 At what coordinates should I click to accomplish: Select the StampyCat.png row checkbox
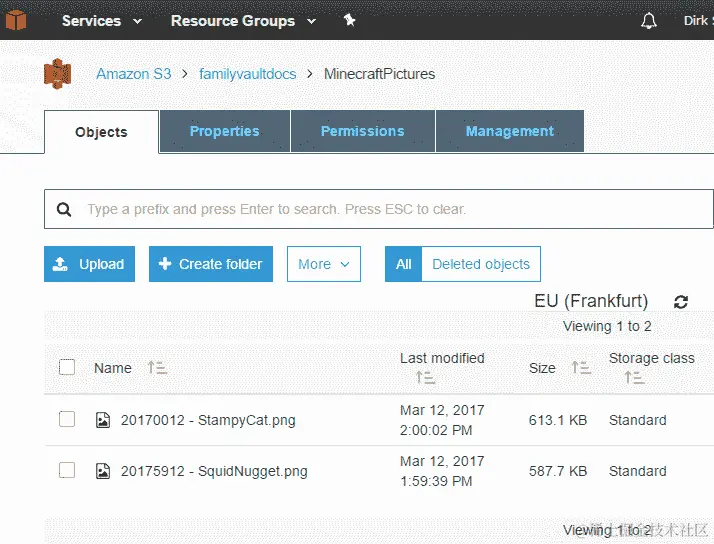(x=67, y=419)
